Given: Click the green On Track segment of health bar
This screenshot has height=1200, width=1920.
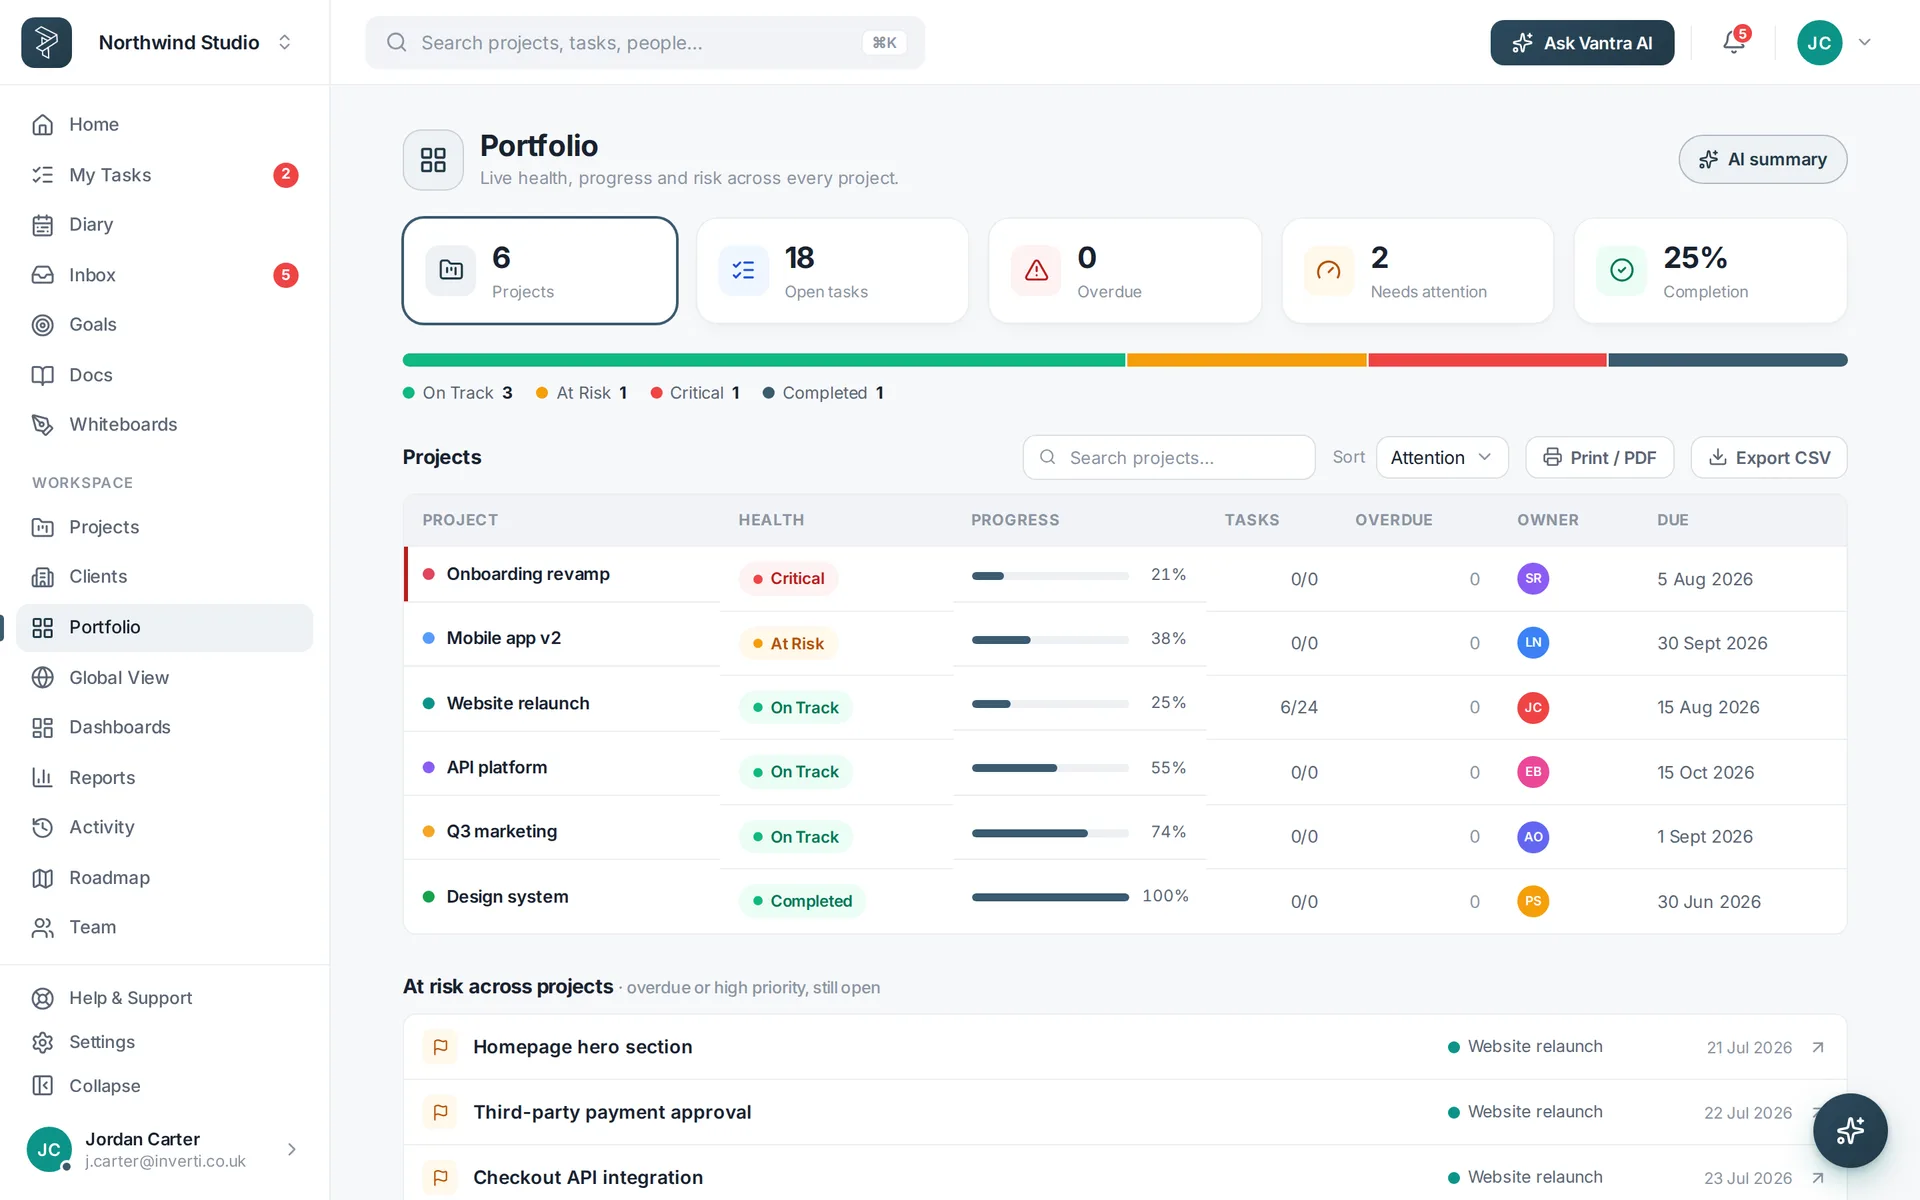Looking at the screenshot, I should tap(764, 360).
